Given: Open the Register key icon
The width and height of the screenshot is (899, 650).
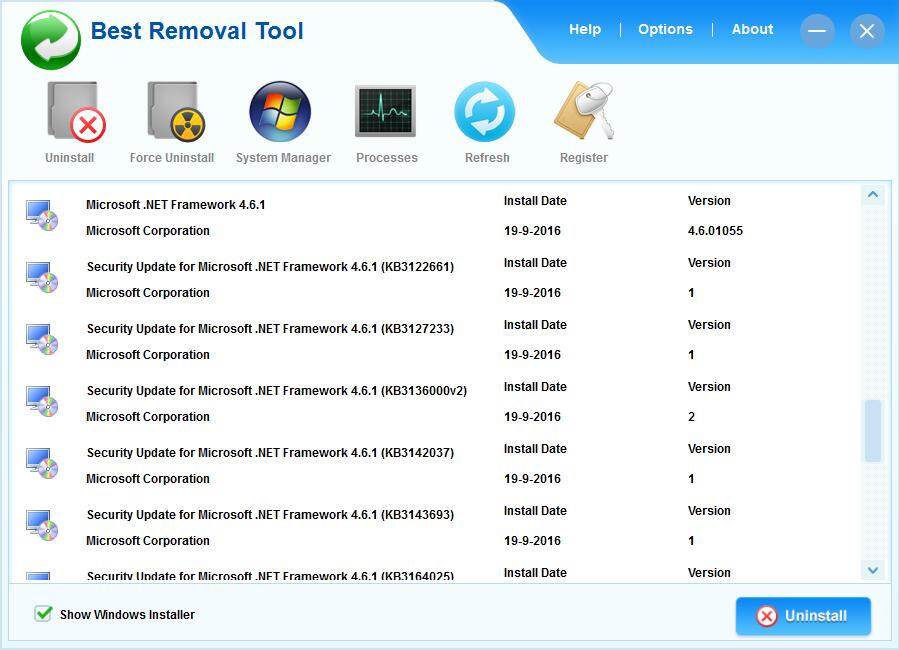Looking at the screenshot, I should tap(584, 110).
